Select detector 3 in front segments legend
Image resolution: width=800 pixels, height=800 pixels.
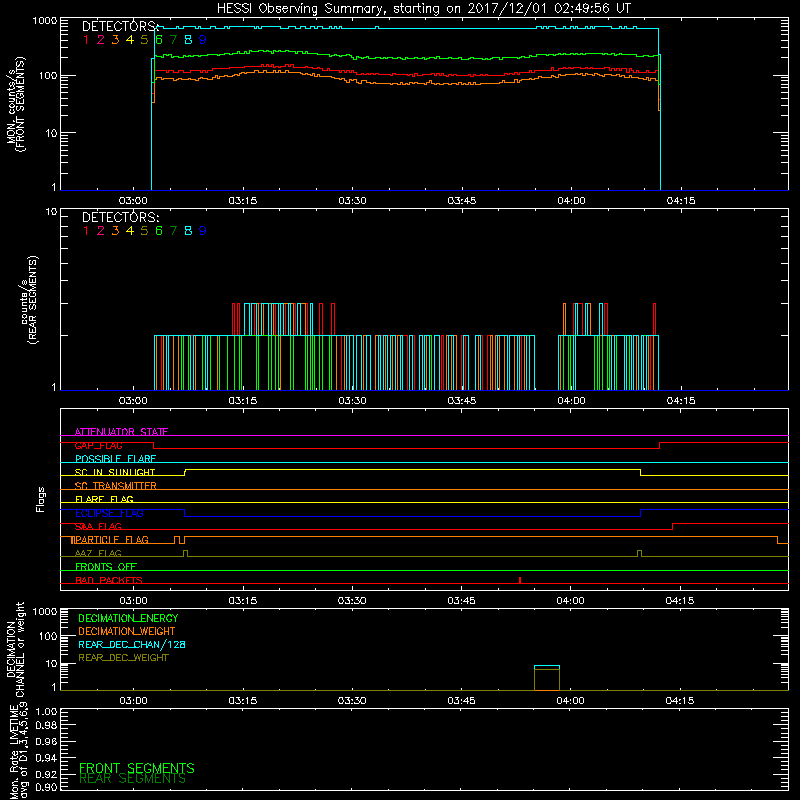click(x=115, y=39)
